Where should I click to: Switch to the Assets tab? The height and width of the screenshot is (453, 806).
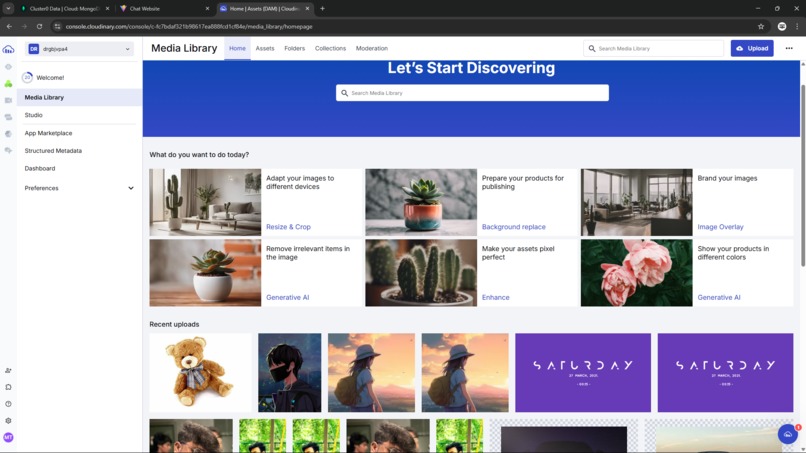[265, 48]
